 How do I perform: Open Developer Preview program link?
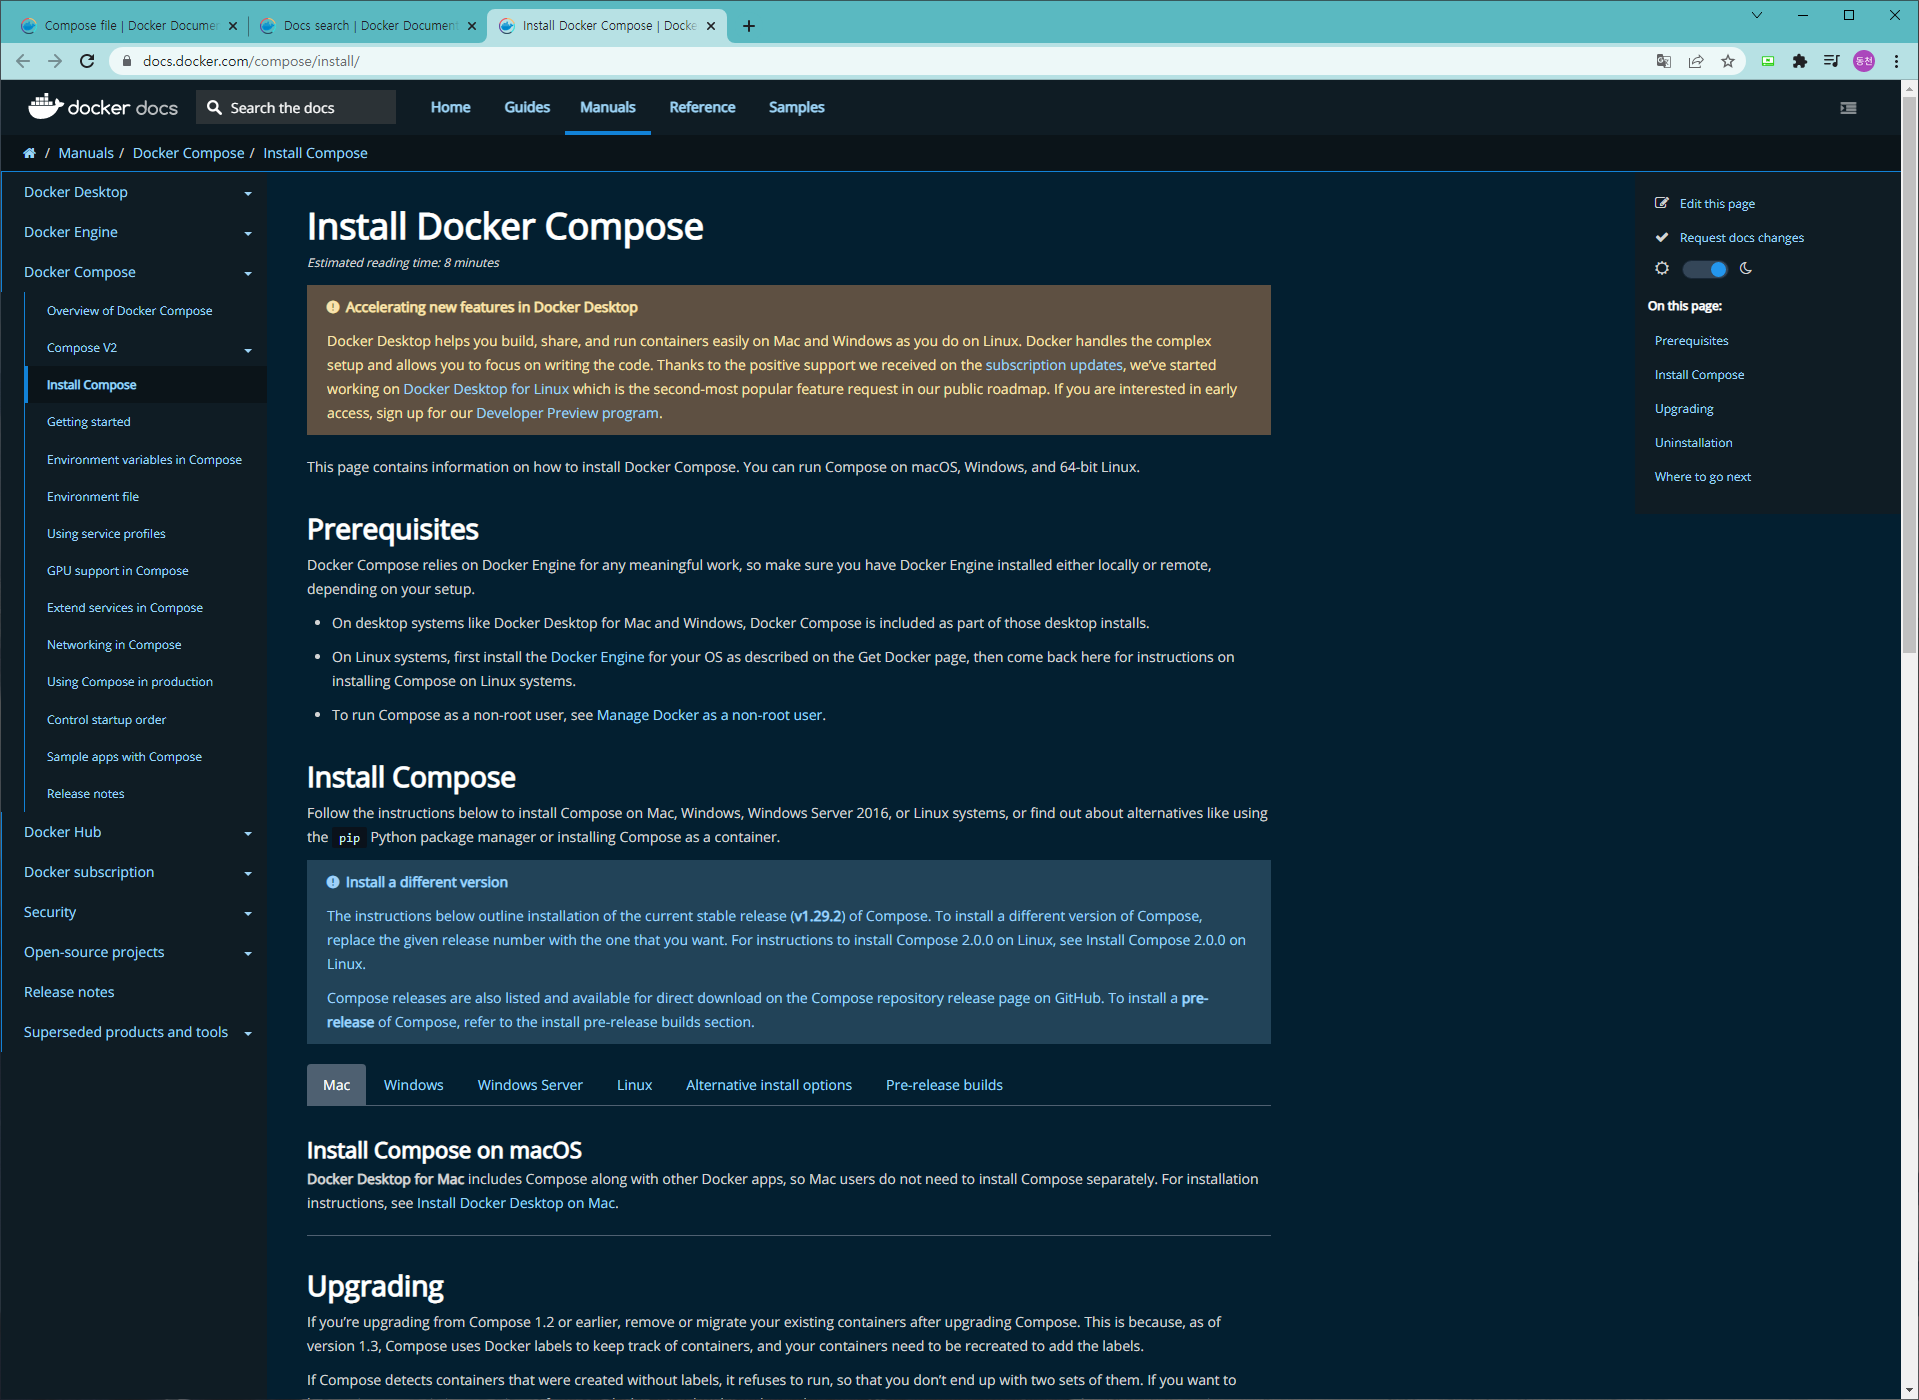[x=567, y=413]
